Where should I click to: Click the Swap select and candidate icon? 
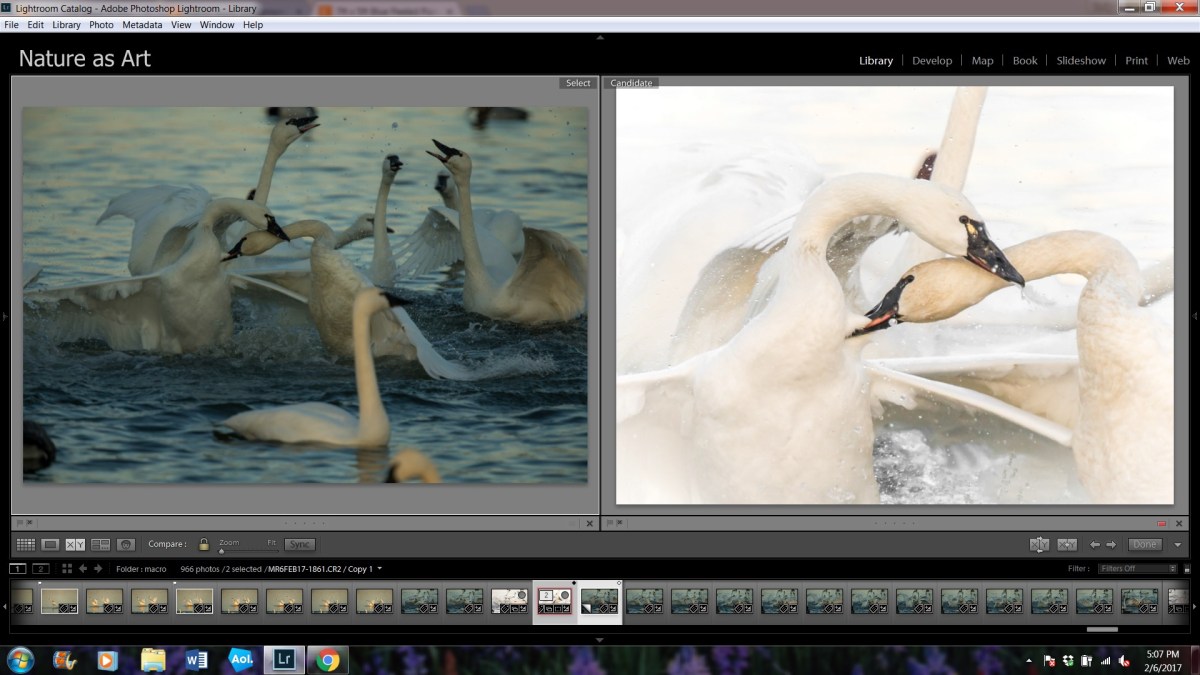coord(1039,545)
